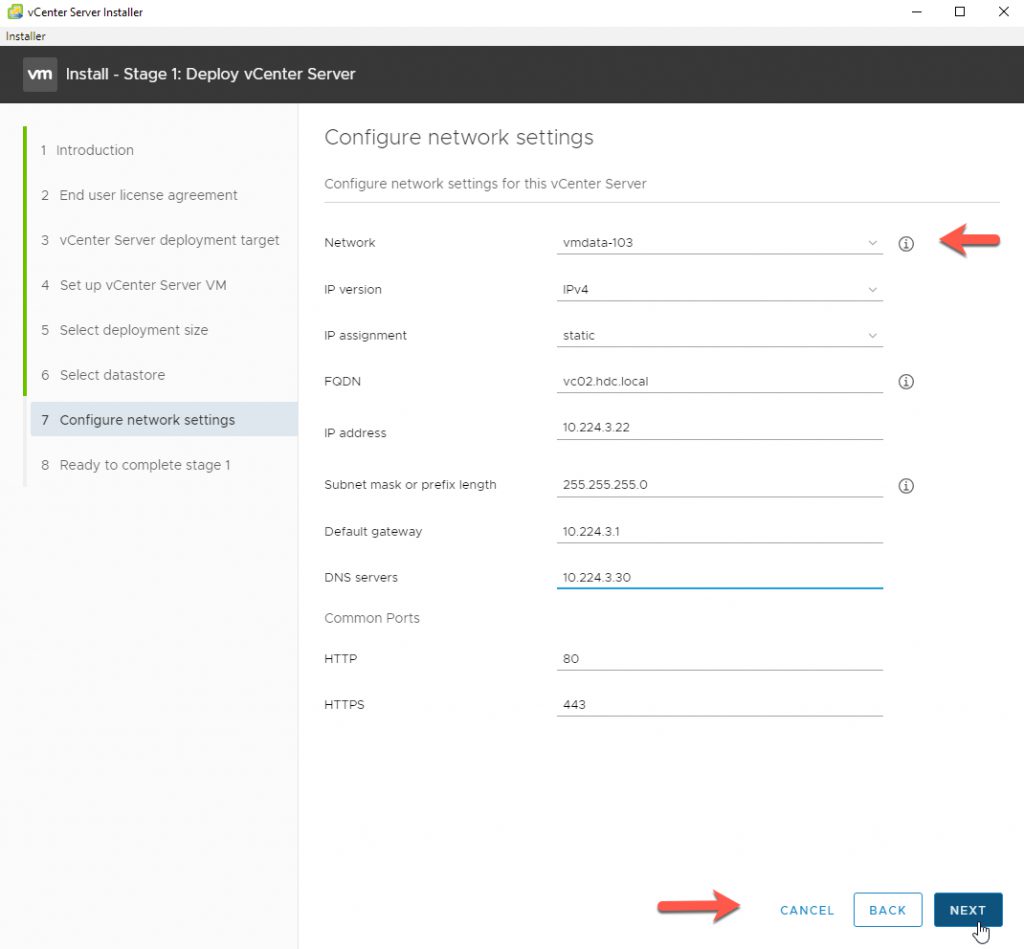Click the DNS servers field with 10.224.3.30
The image size is (1024, 949).
coord(720,577)
